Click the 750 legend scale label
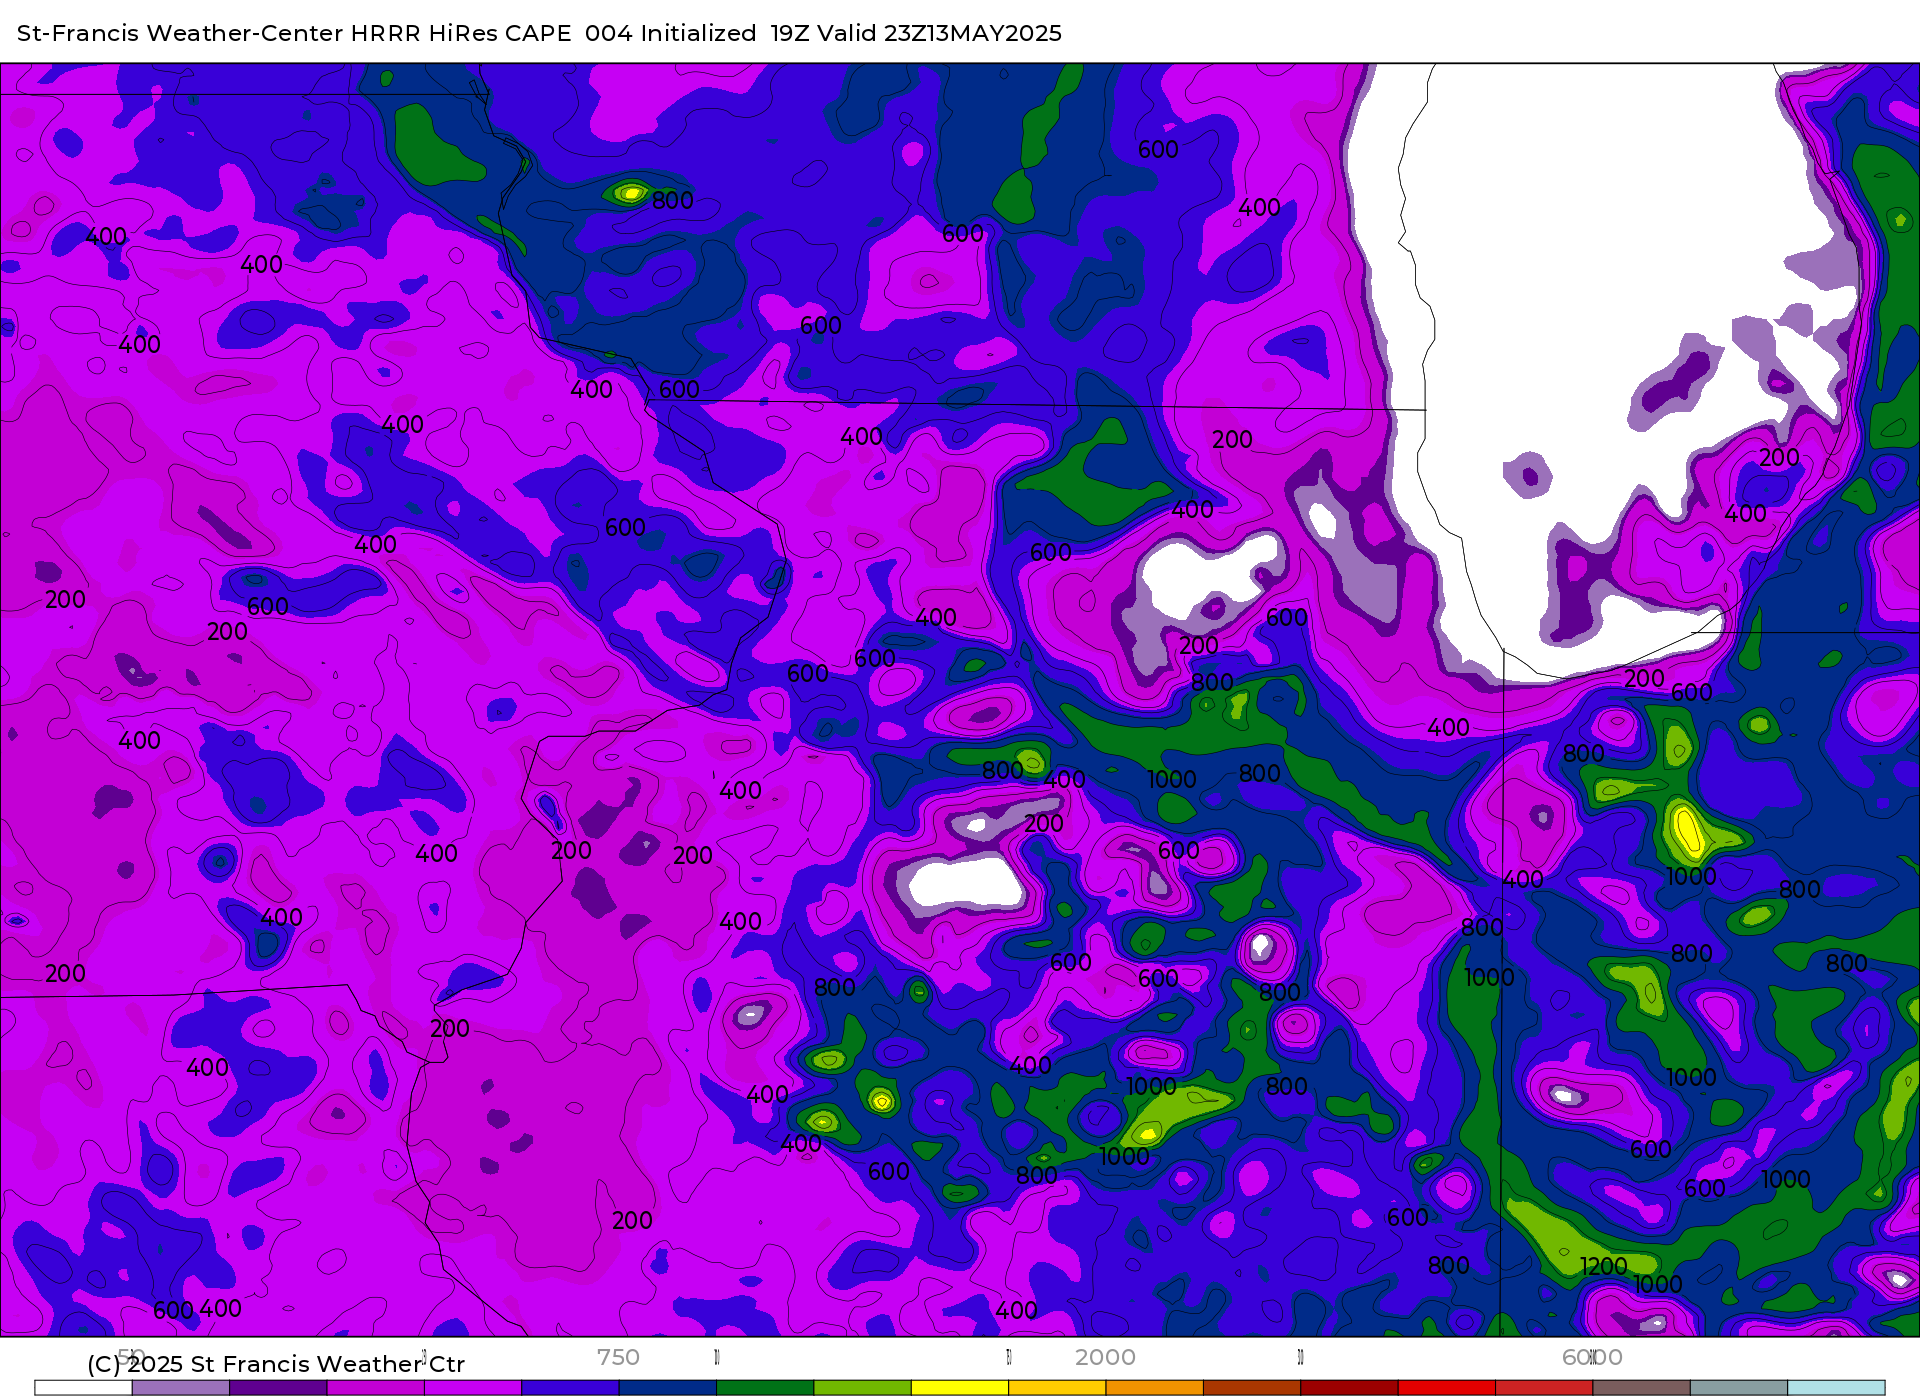 pos(618,1357)
